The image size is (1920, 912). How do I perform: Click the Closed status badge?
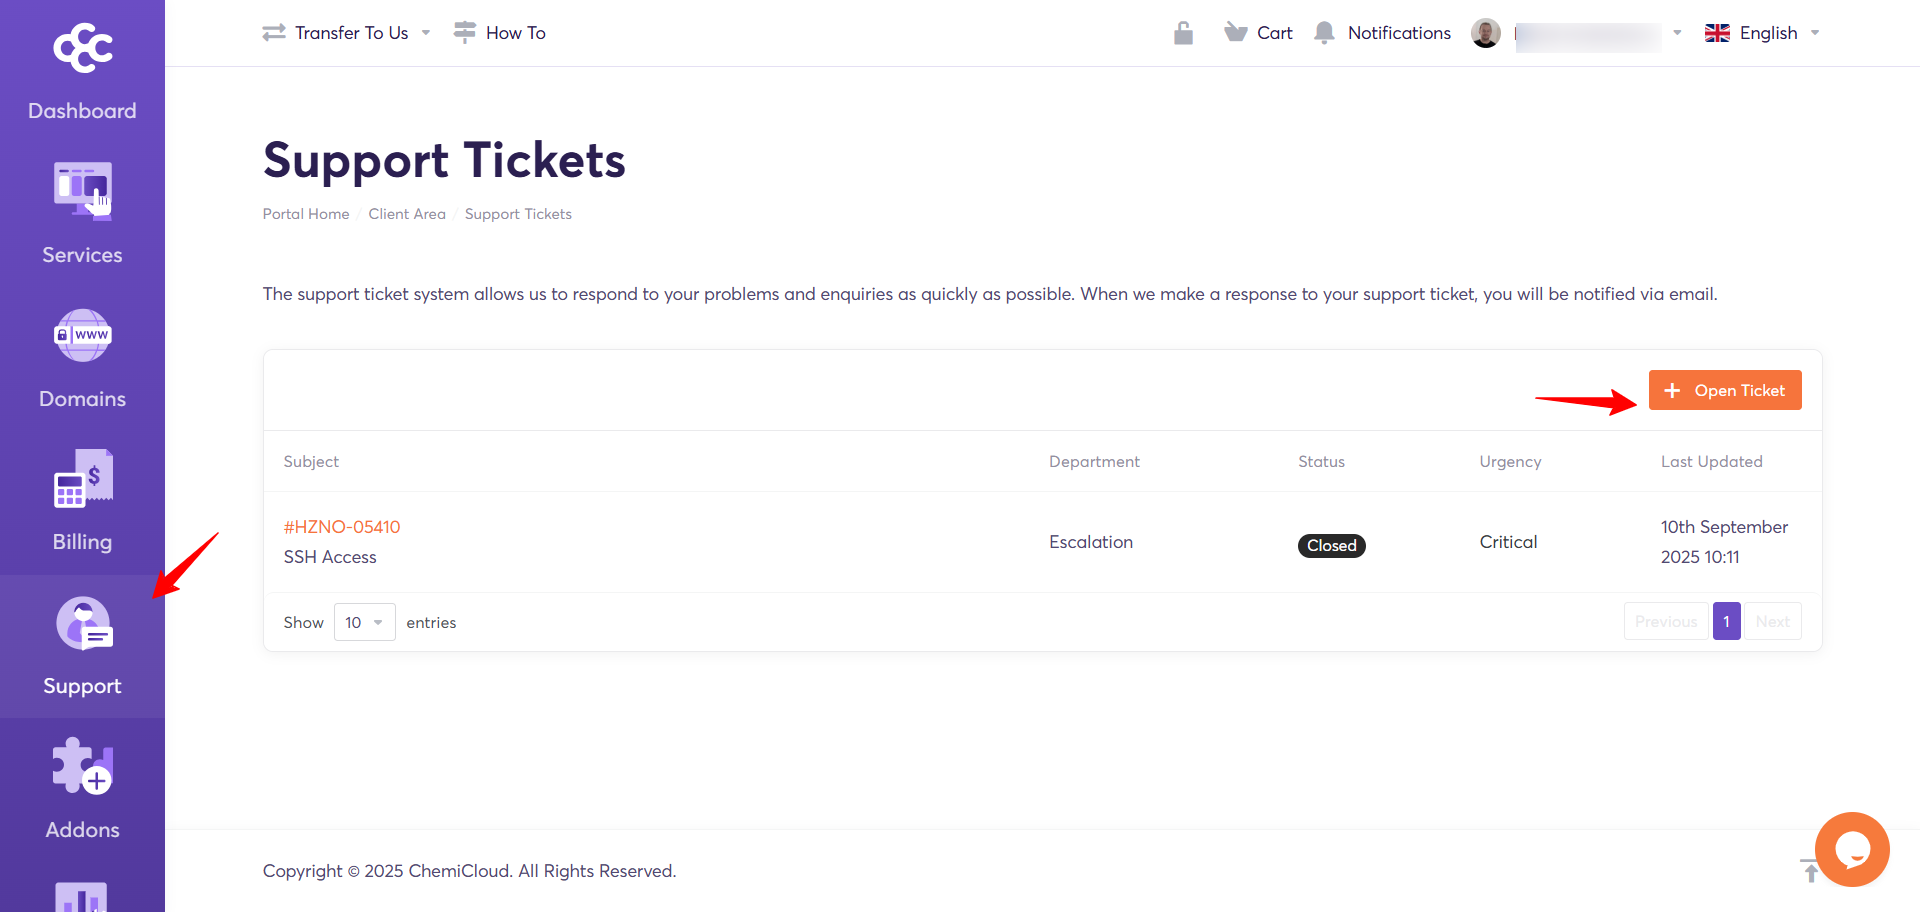(x=1332, y=545)
